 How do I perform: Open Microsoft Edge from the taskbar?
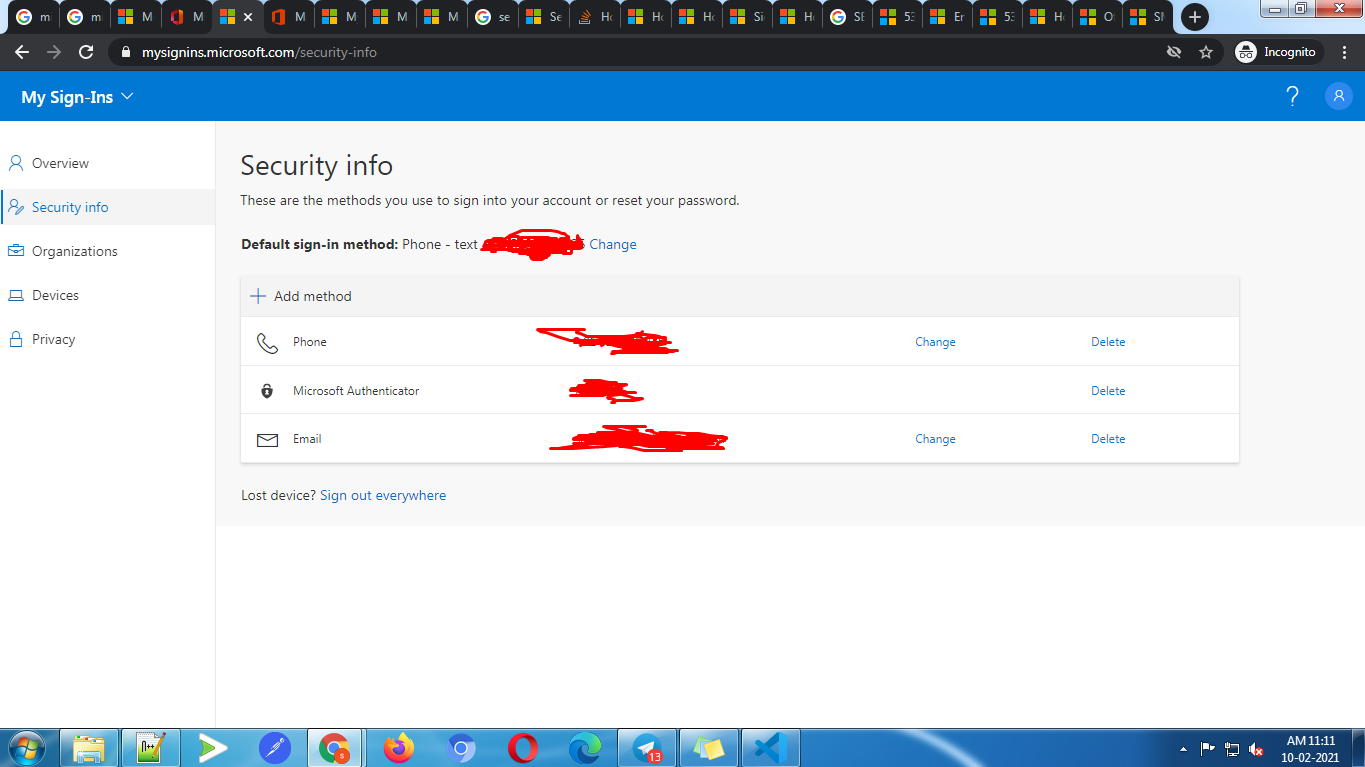tap(585, 748)
